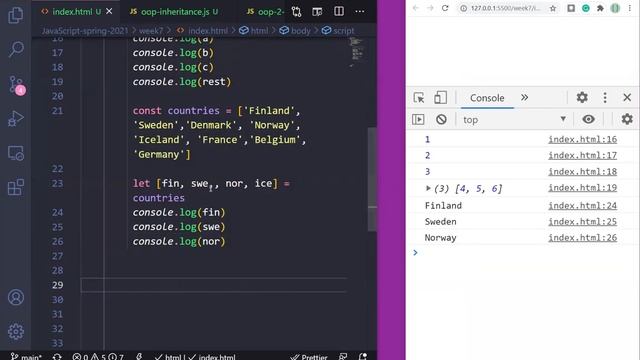Open the browser Extensions puzzle icon

pyautogui.click(x=600, y=8)
